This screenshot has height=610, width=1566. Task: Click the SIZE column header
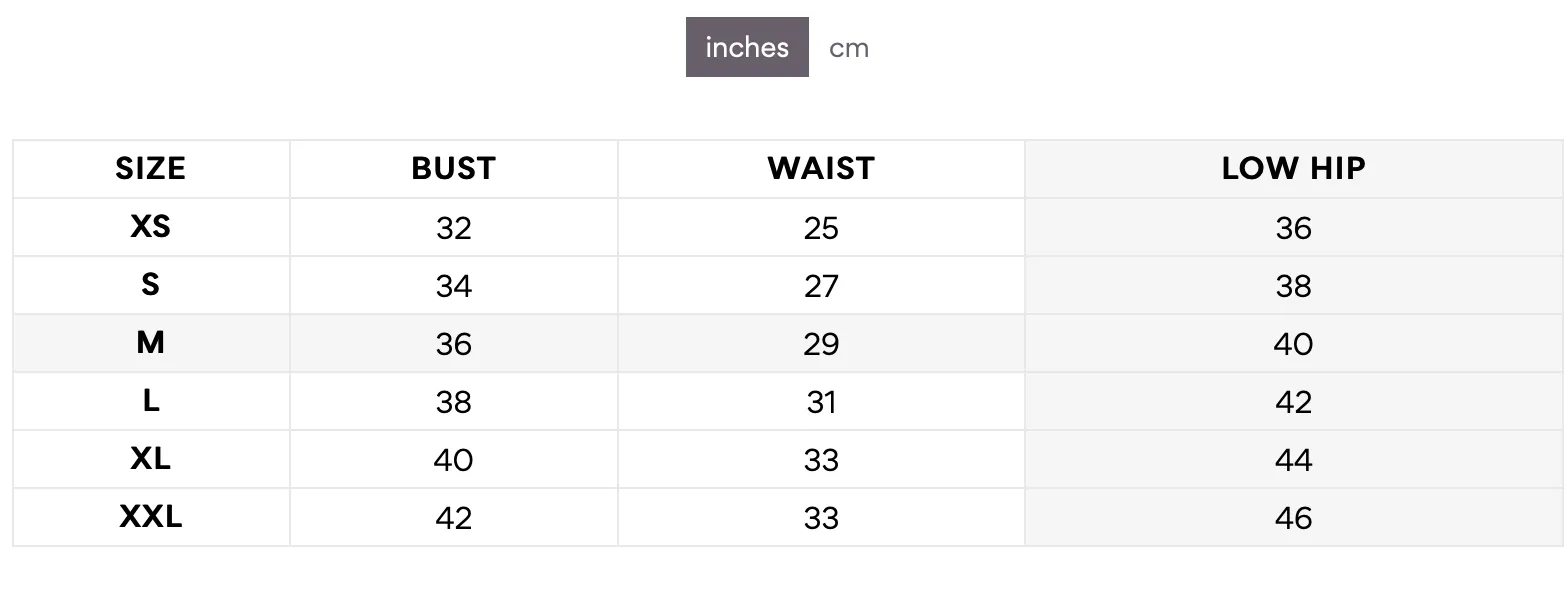pos(151,168)
